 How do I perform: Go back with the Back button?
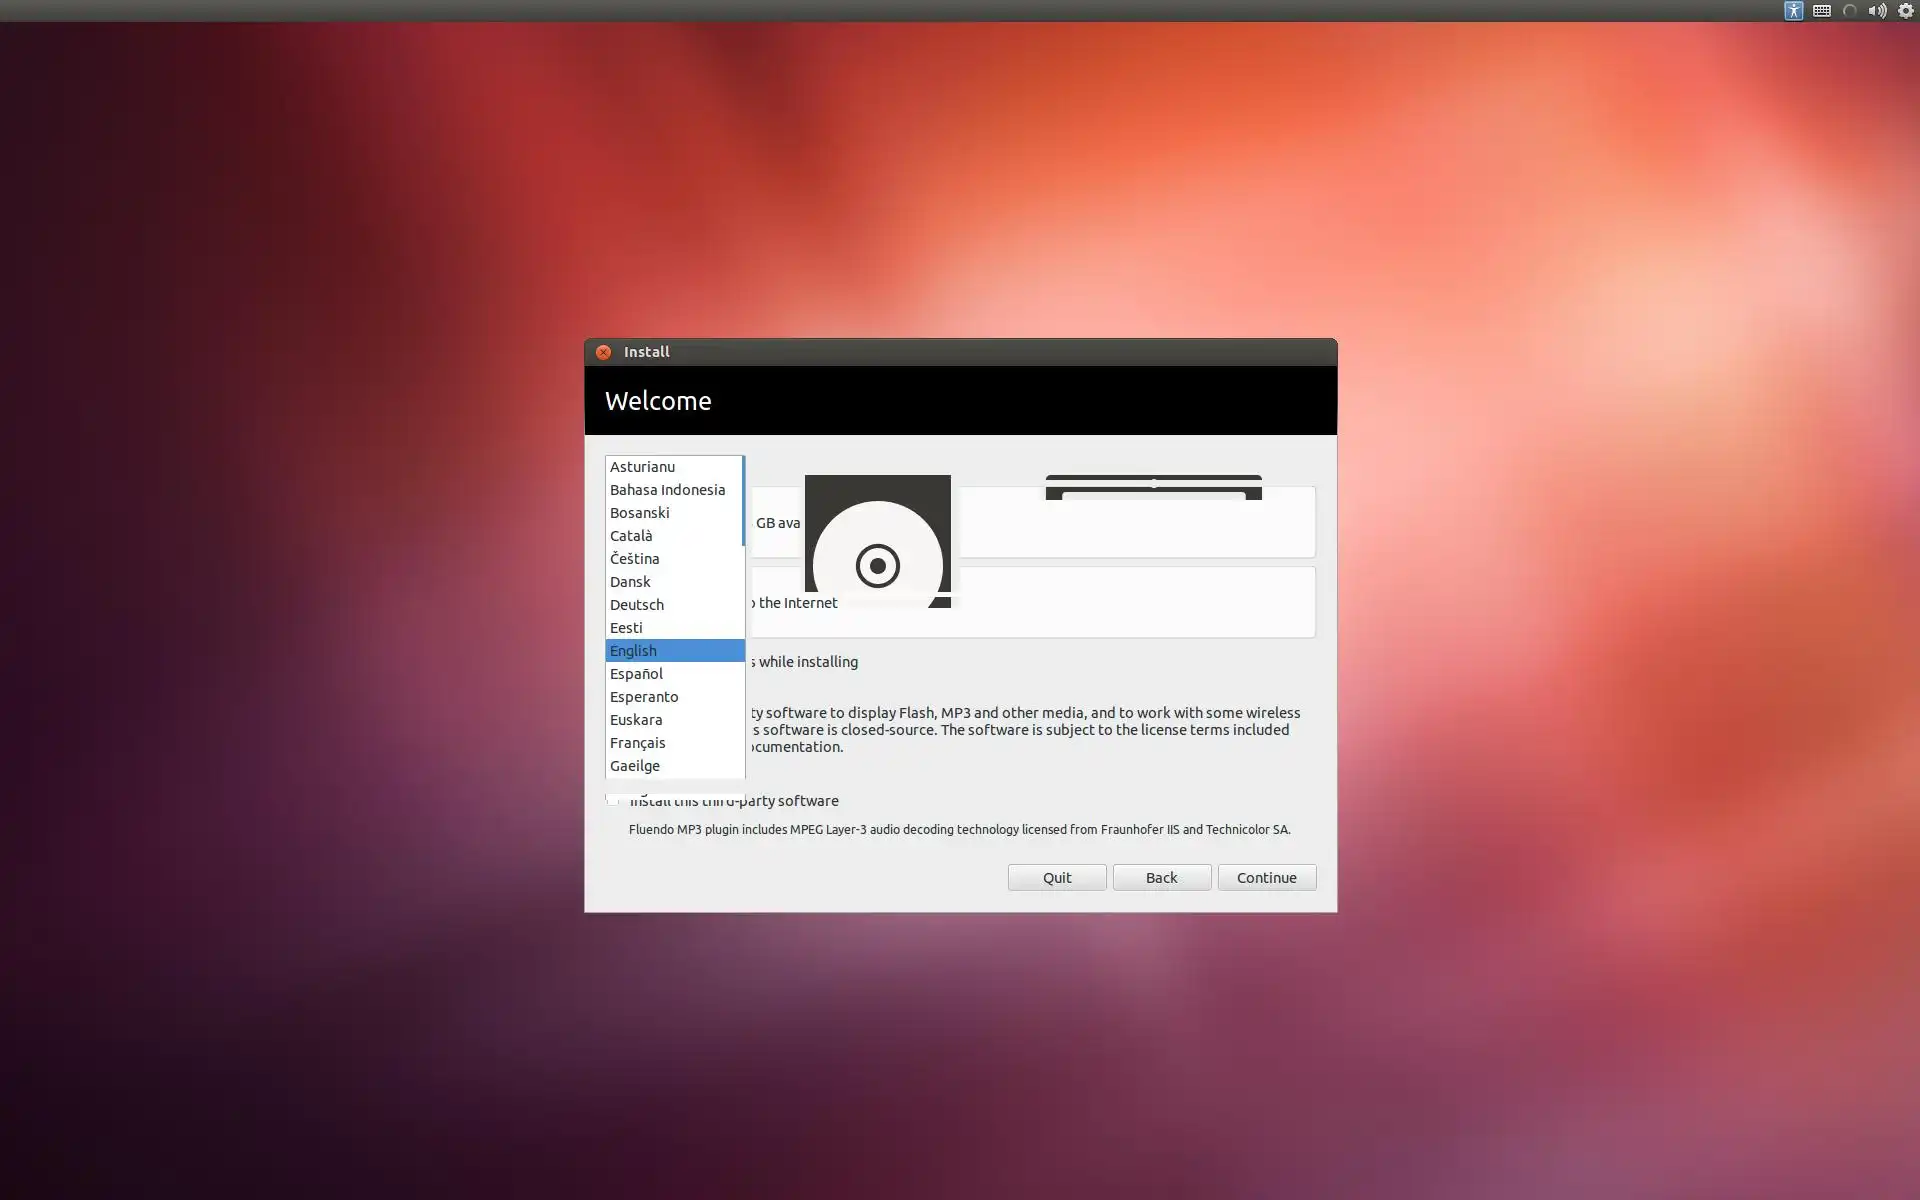click(1161, 877)
